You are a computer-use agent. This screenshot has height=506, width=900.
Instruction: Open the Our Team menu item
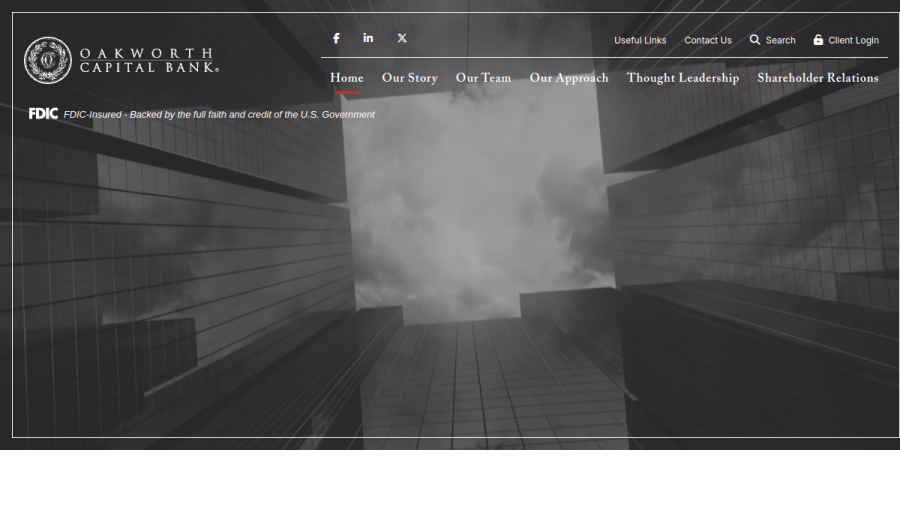(483, 78)
